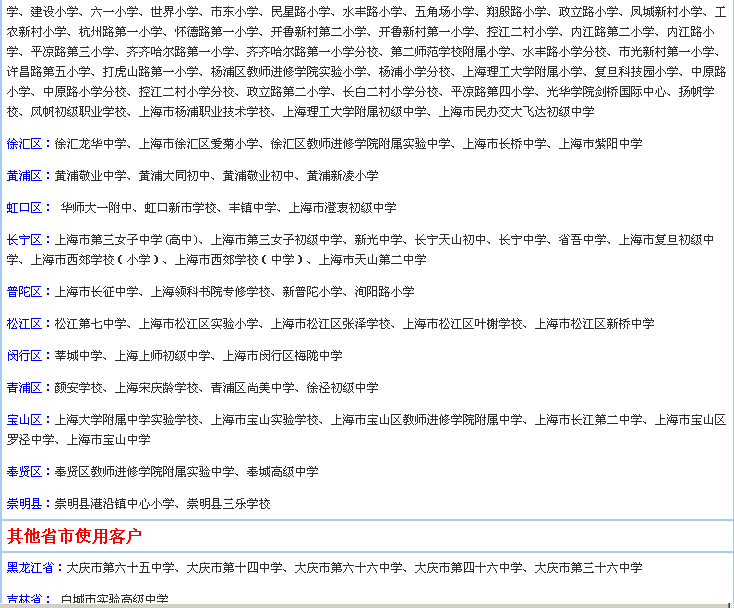This screenshot has width=734, height=608.
Task: Click the text 虹口新市学校
Action: pos(181,207)
